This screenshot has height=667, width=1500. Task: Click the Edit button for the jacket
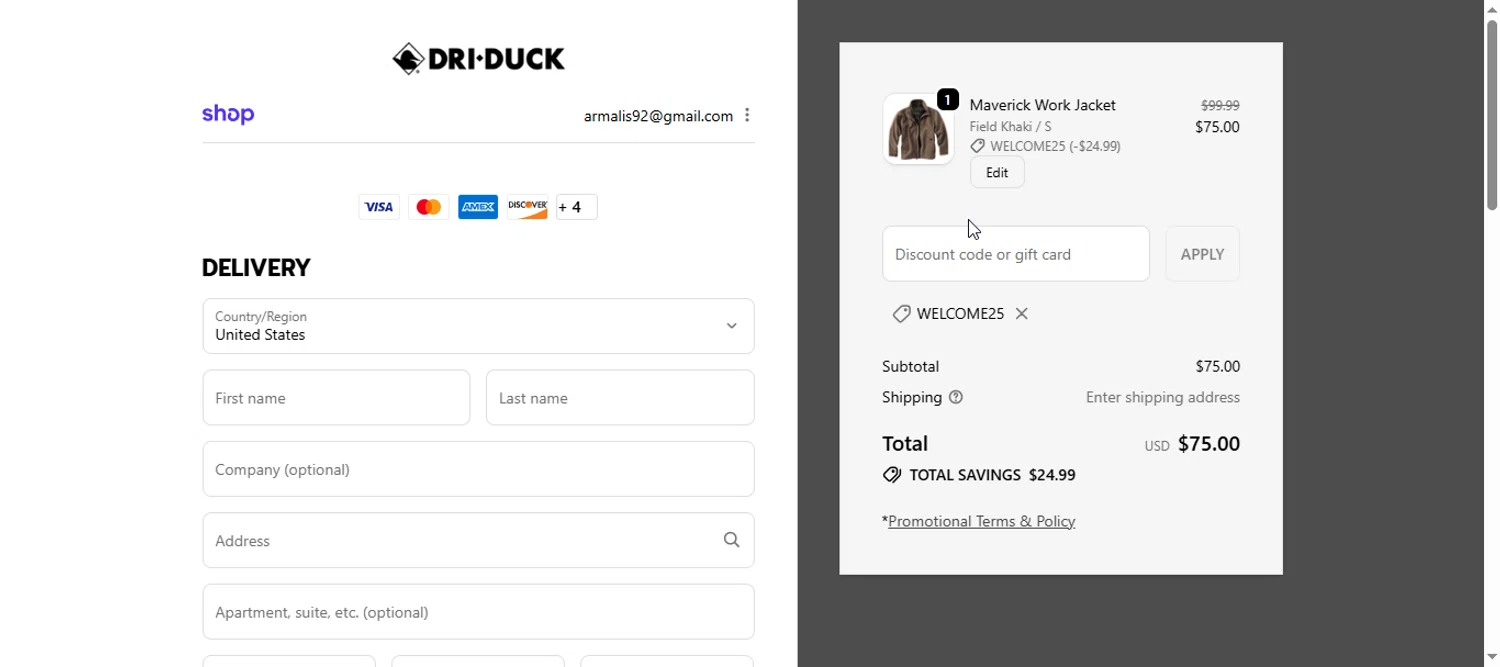(997, 172)
